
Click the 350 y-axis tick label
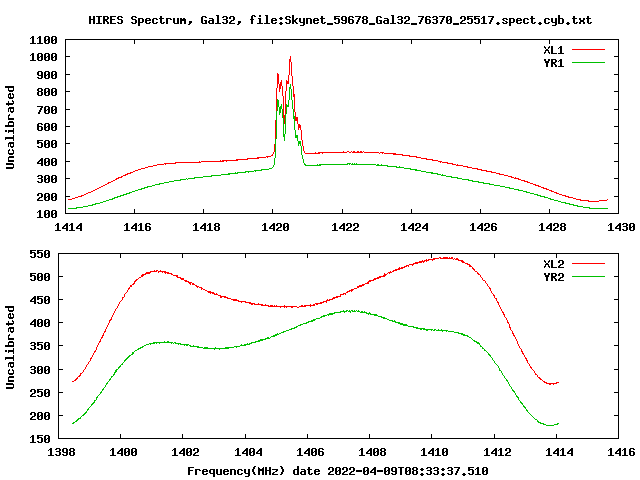[x=40, y=346]
